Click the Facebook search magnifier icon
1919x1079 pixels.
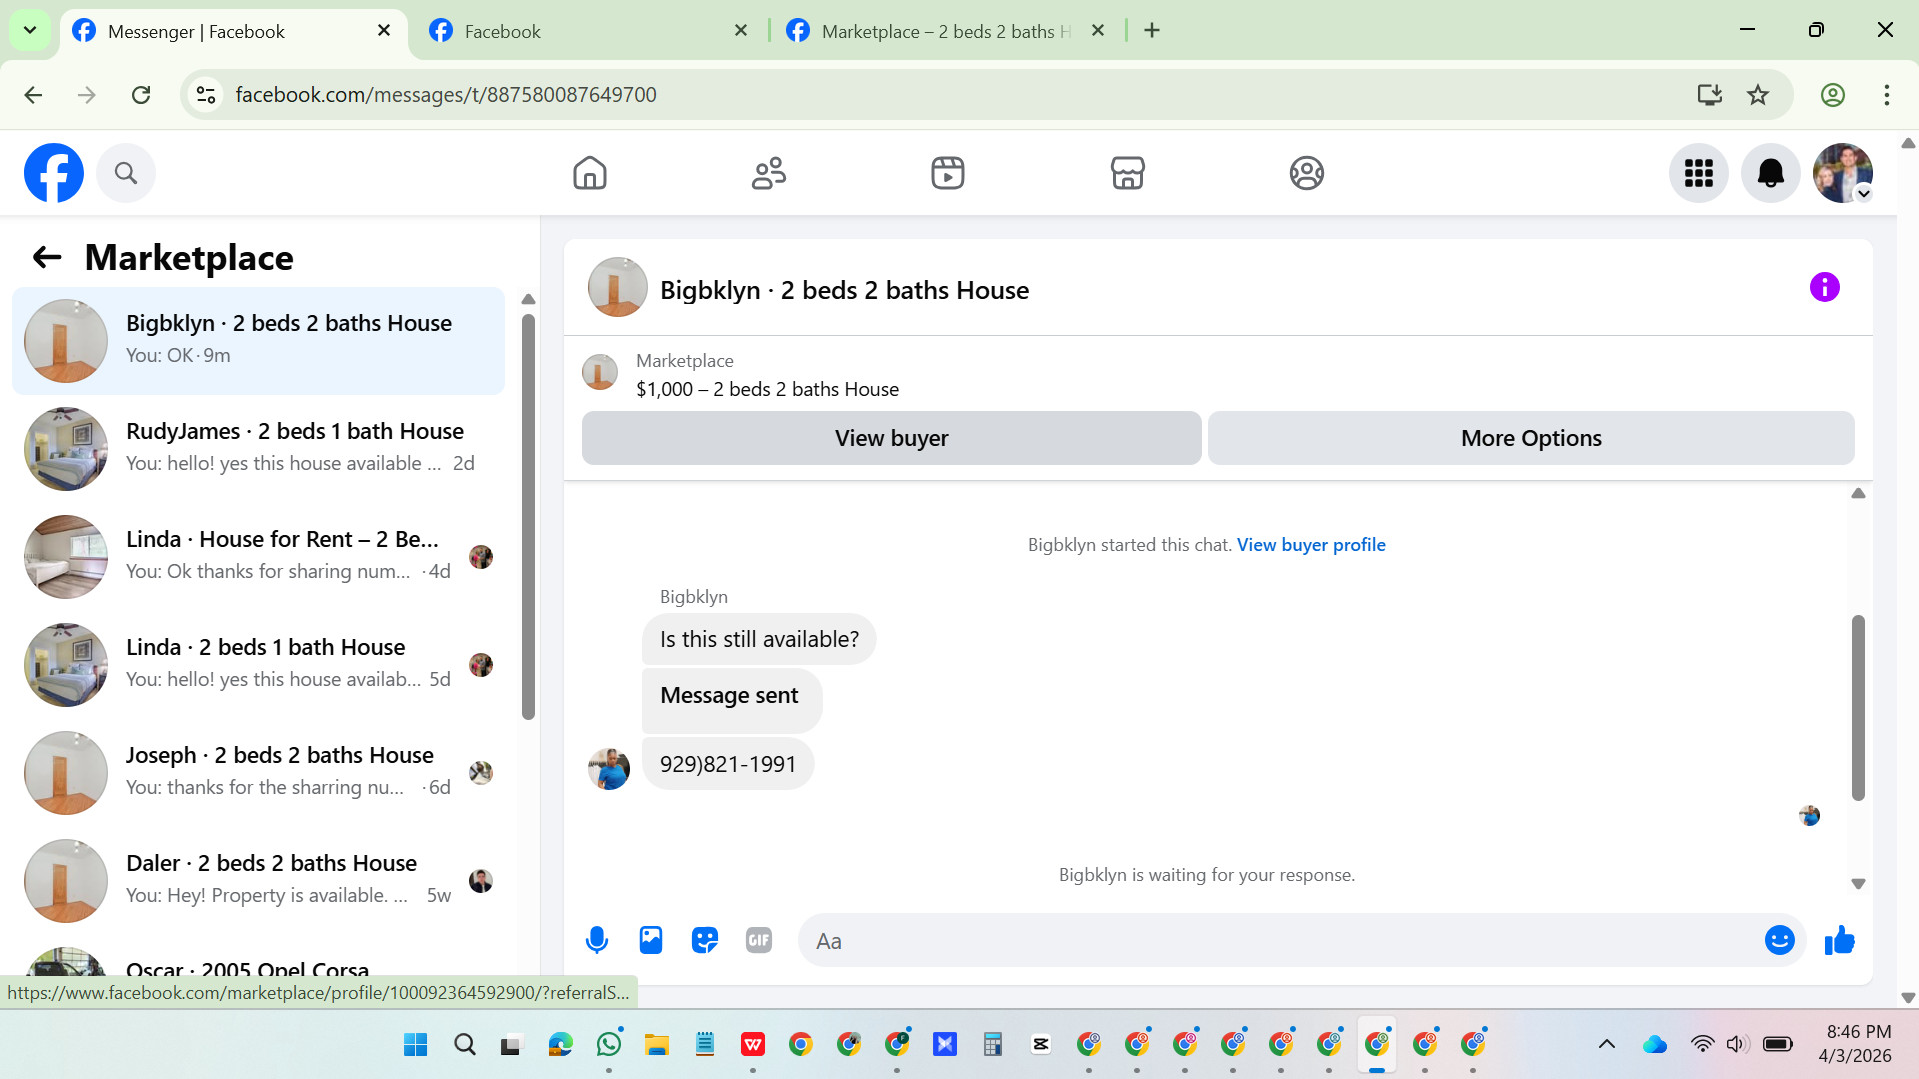coord(126,173)
